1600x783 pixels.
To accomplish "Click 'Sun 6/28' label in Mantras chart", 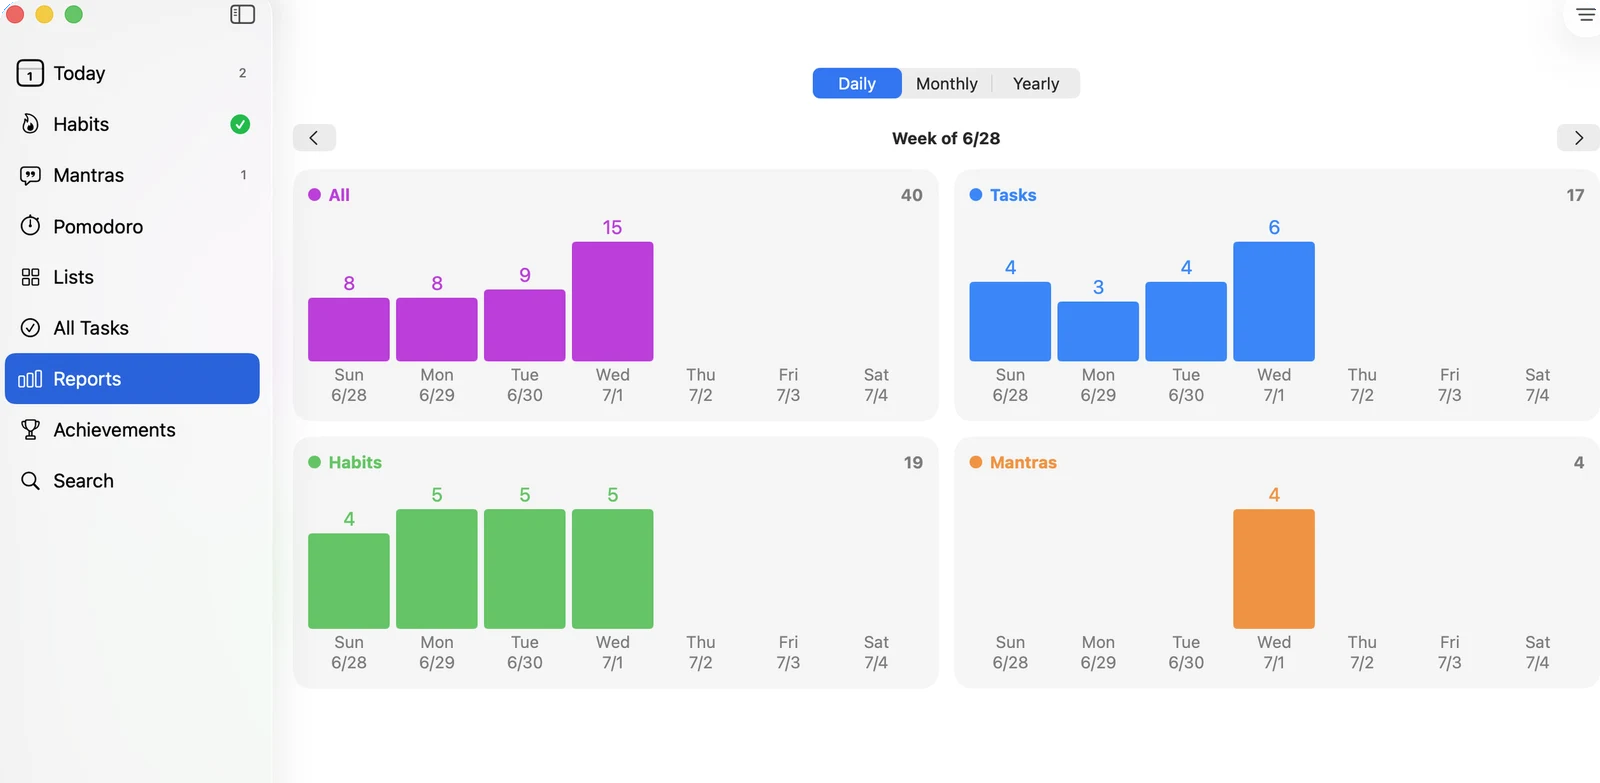I will [1010, 652].
